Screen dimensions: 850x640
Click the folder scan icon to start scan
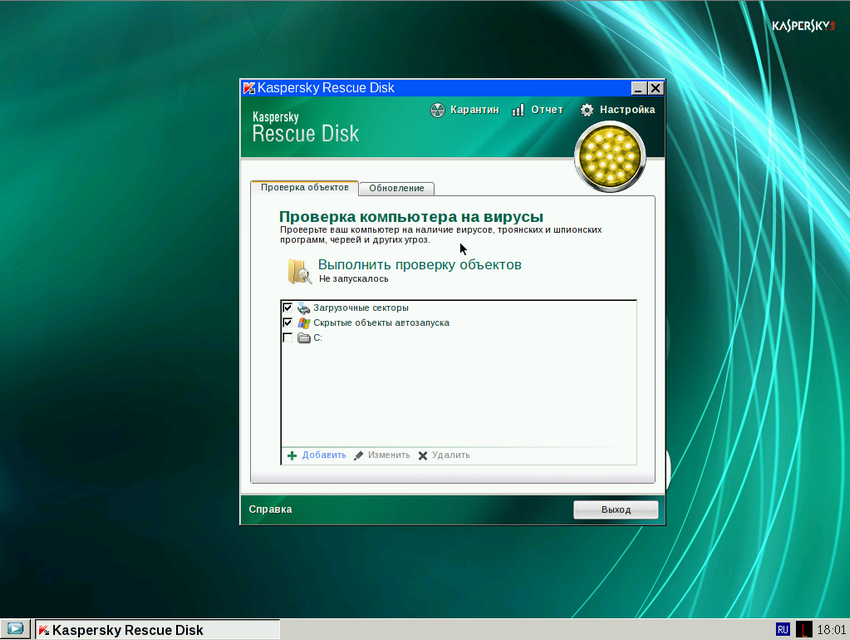point(298,271)
